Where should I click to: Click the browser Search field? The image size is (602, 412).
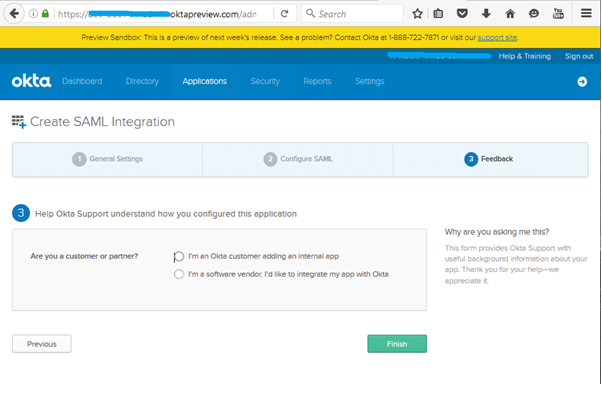pos(352,14)
